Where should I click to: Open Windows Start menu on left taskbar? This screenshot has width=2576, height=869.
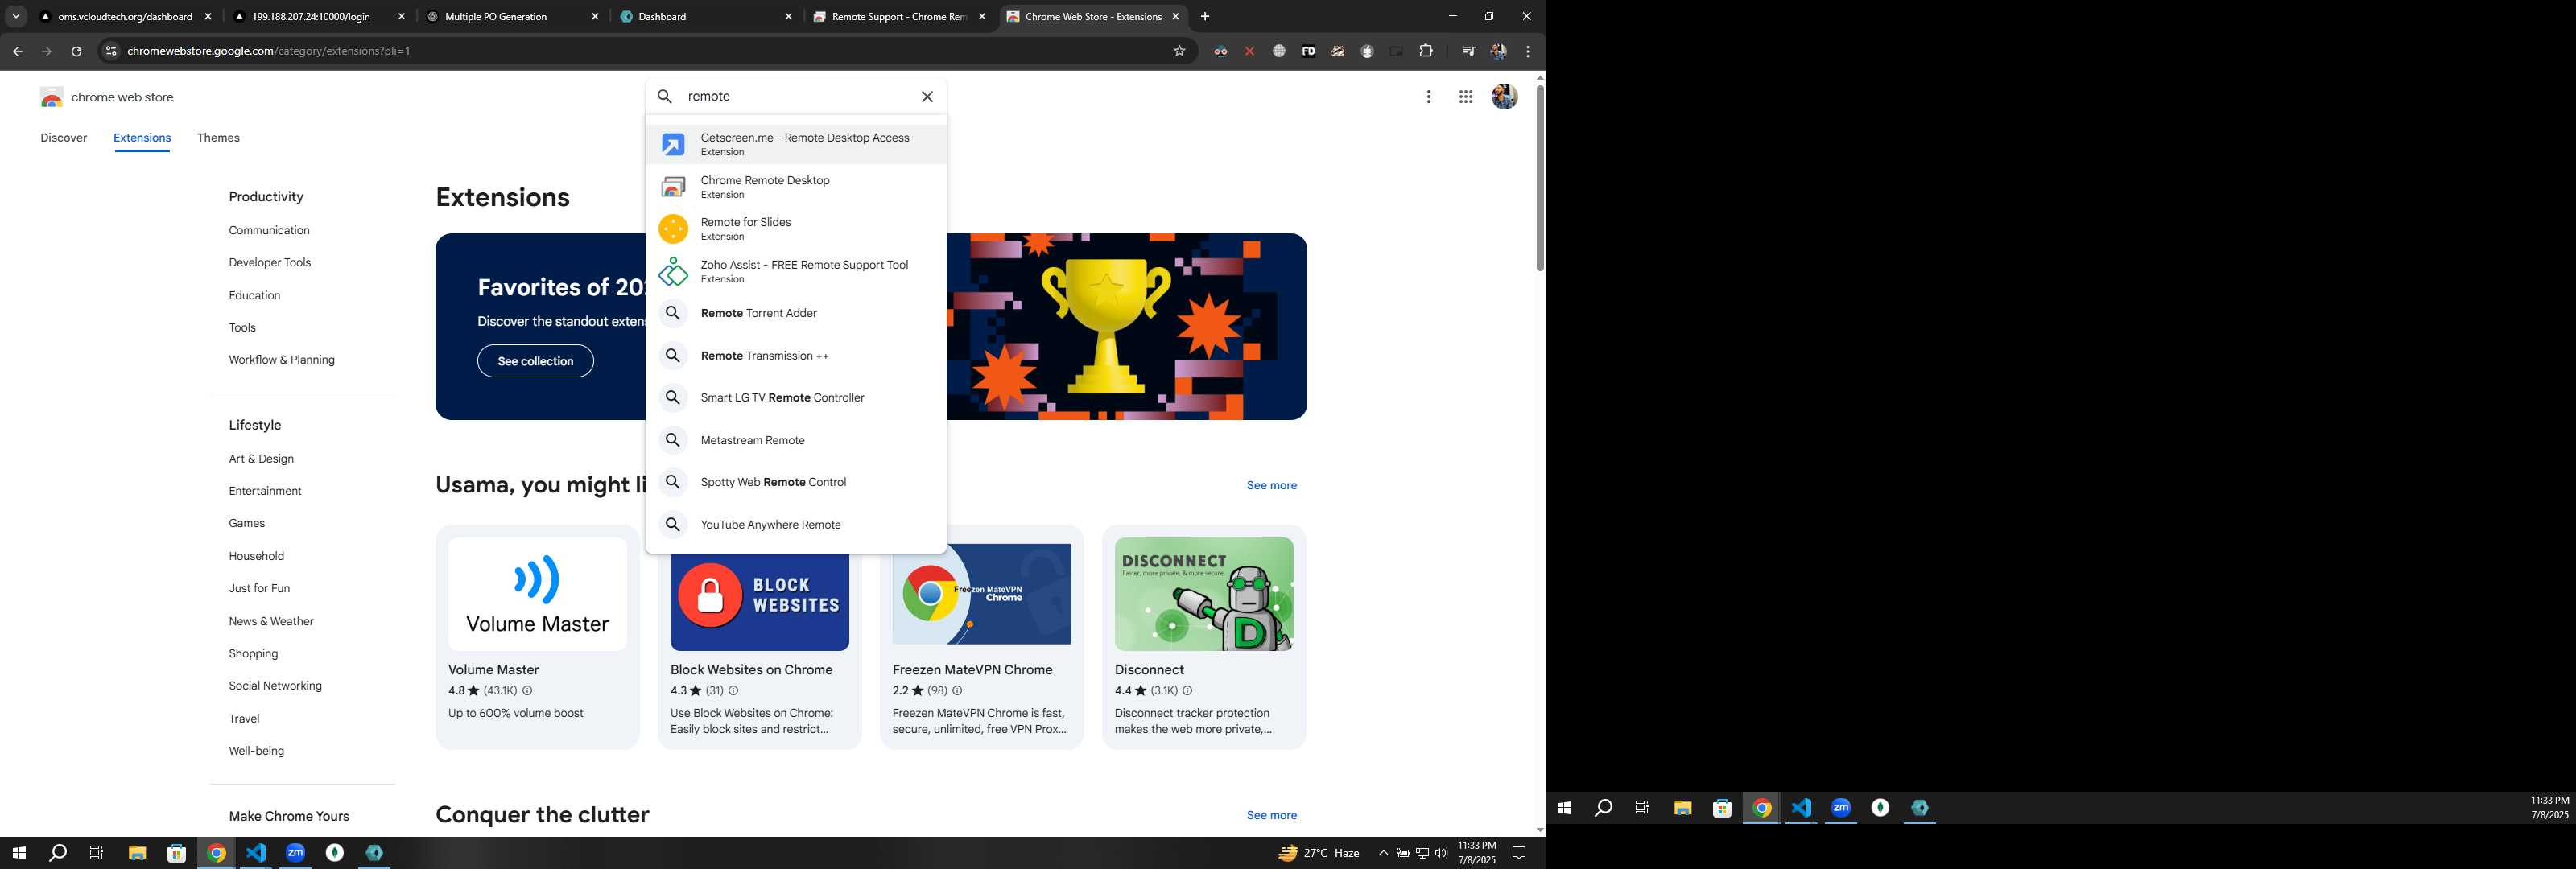coord(18,853)
